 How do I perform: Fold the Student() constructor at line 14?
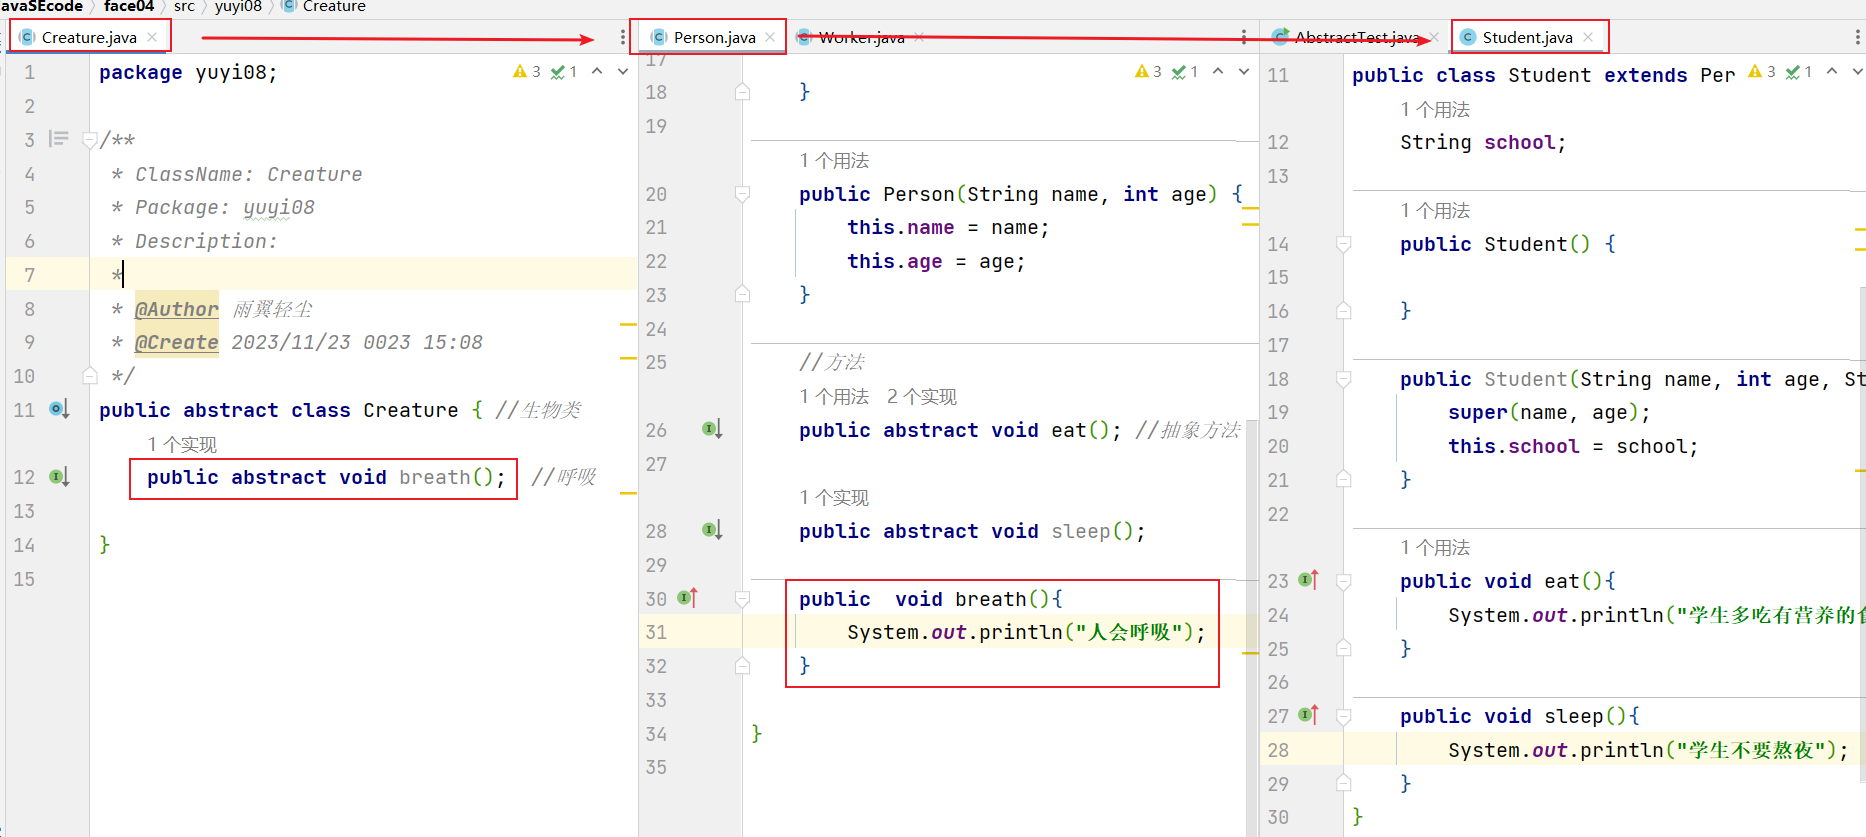coord(1343,244)
